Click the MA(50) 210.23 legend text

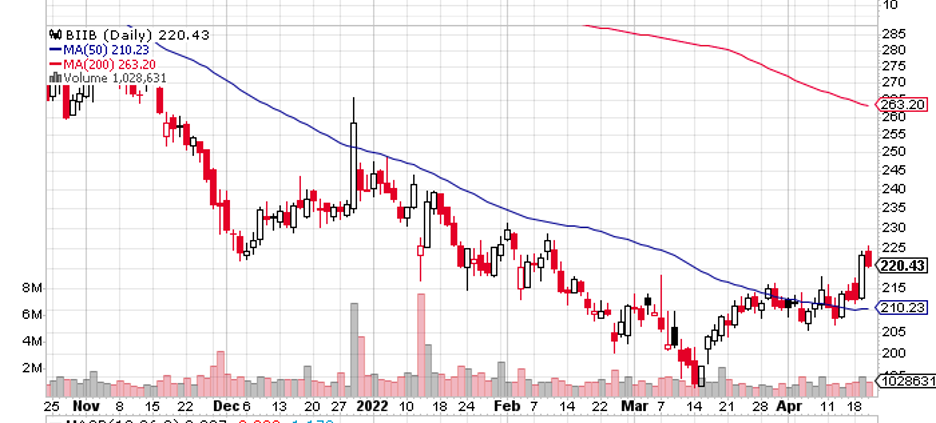click(106, 50)
